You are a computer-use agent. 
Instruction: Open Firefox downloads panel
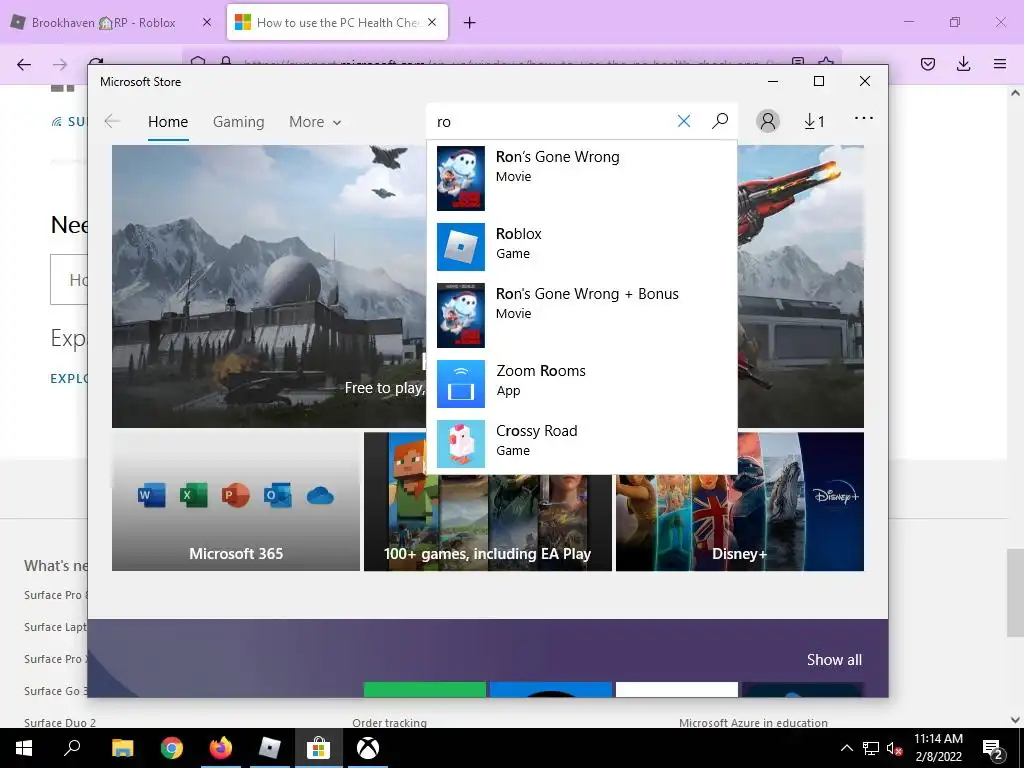[963, 64]
